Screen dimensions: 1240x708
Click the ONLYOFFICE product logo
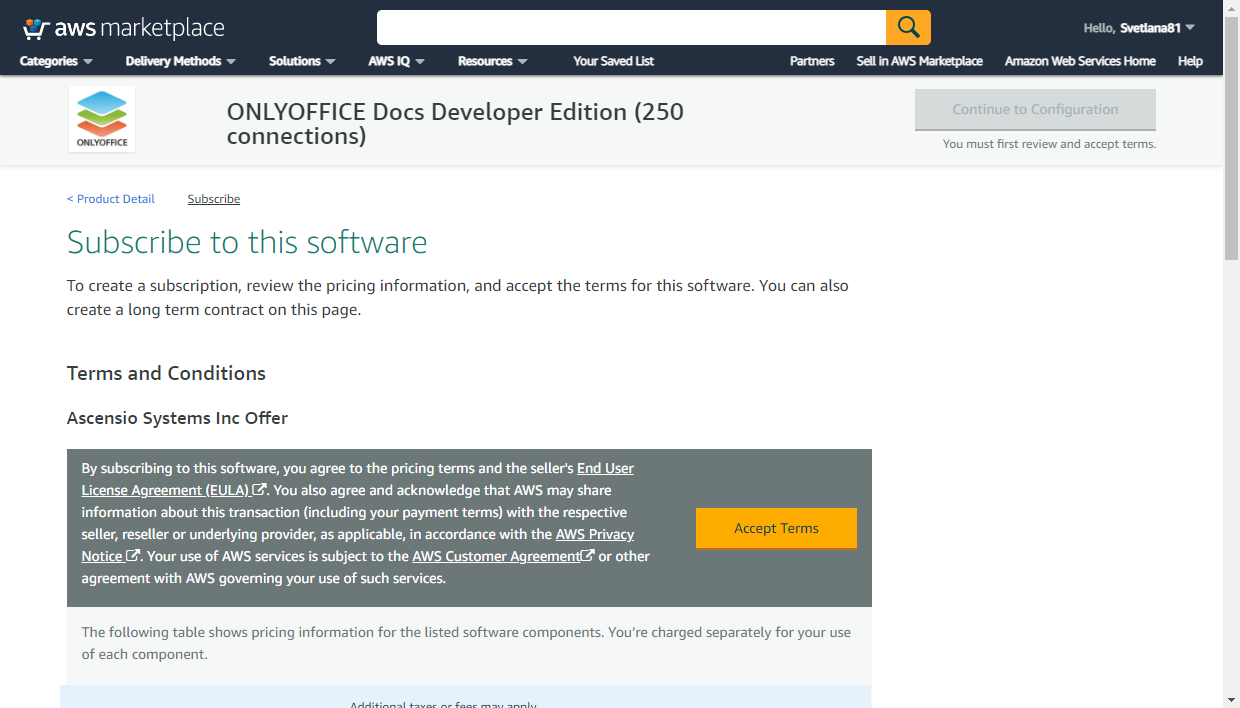pos(102,119)
